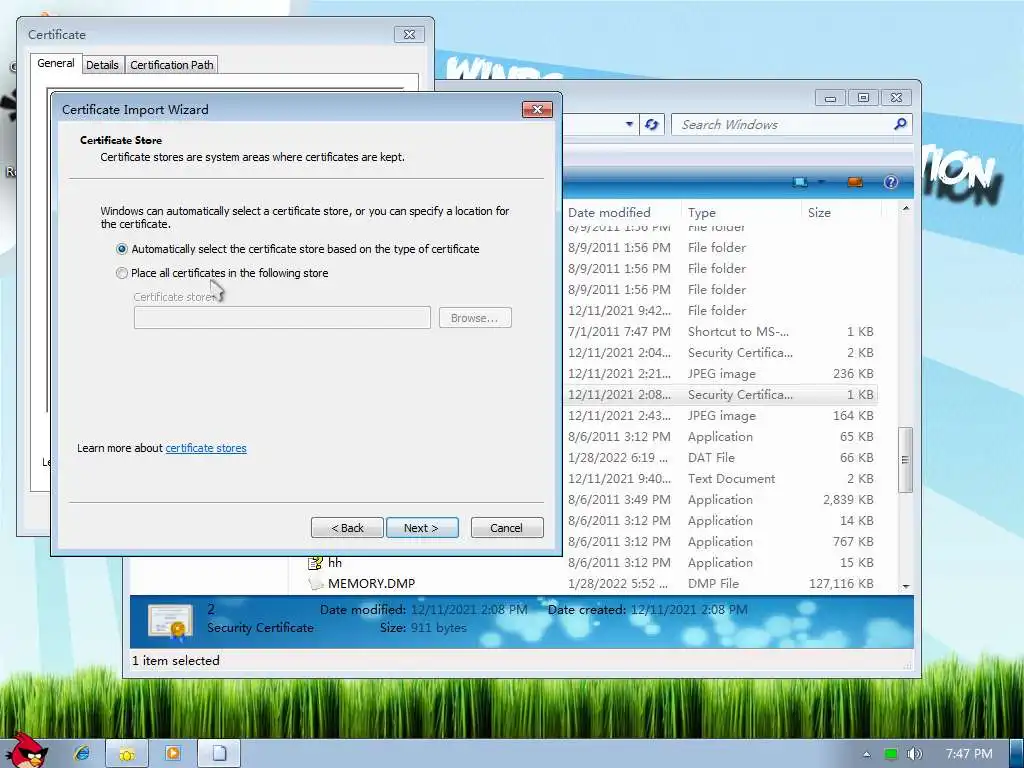Image resolution: width=1024 pixels, height=768 pixels.
Task: Close the Certificate Import Wizard window
Action: click(x=537, y=110)
